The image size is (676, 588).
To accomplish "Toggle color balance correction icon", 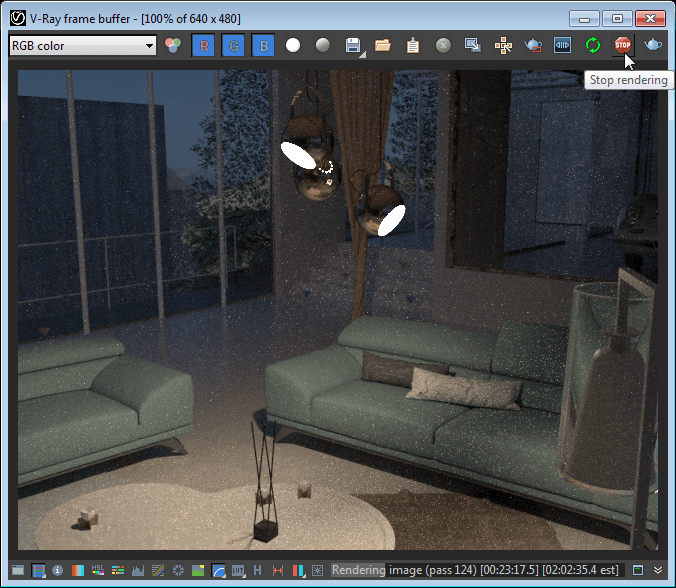I will click(118, 570).
